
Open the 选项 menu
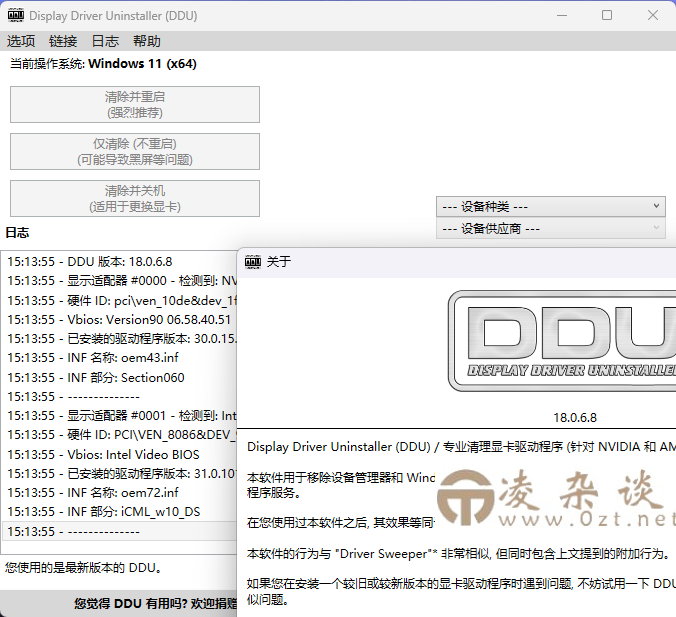point(21,41)
